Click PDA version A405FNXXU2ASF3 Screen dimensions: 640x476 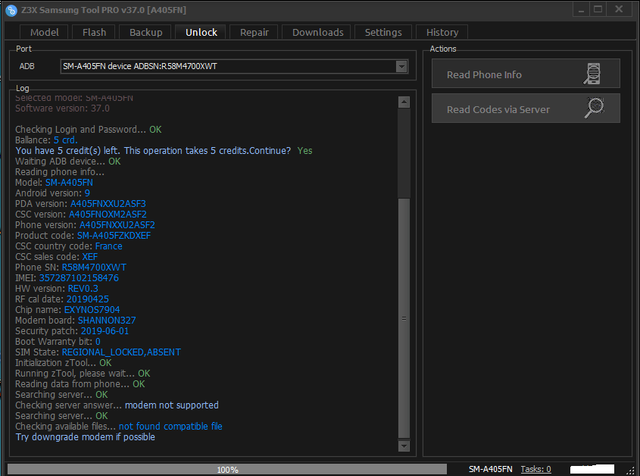108,204
